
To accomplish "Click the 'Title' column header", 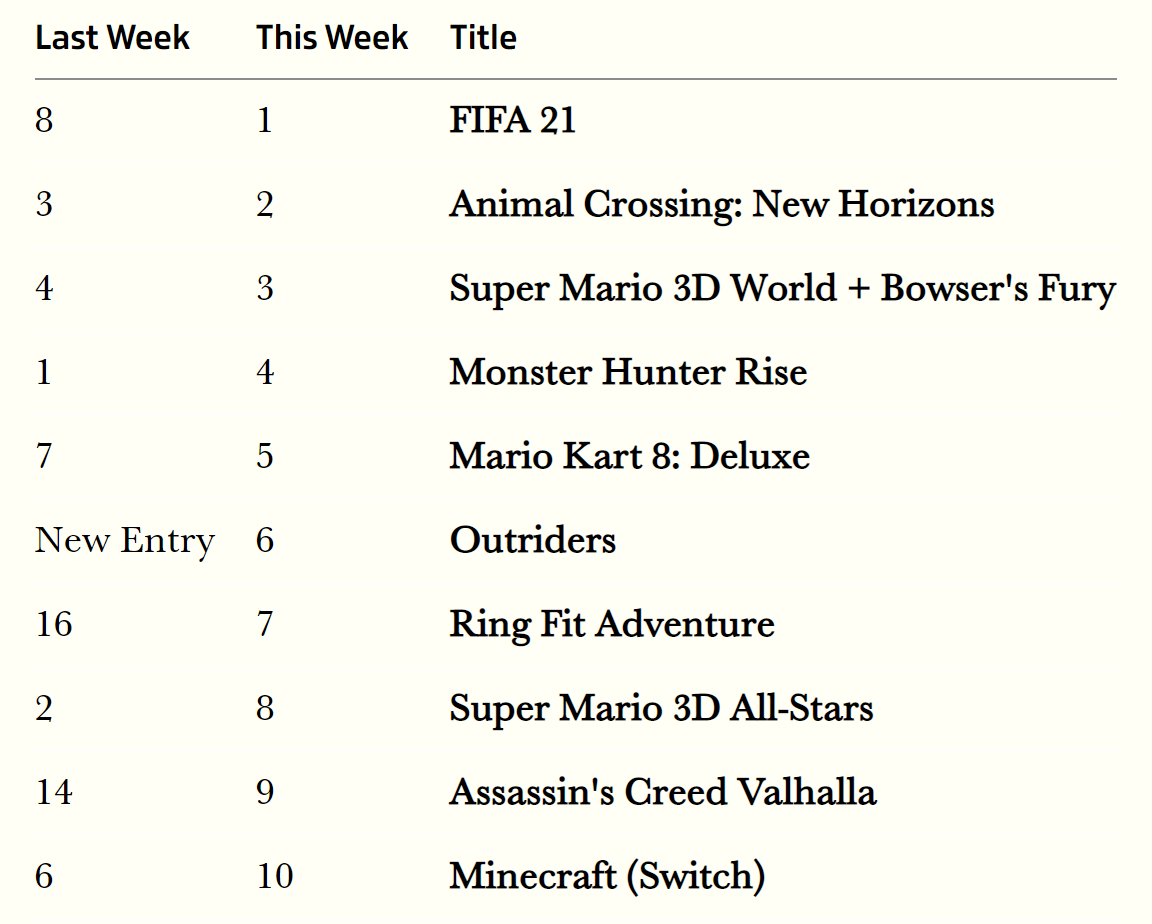I will click(483, 37).
